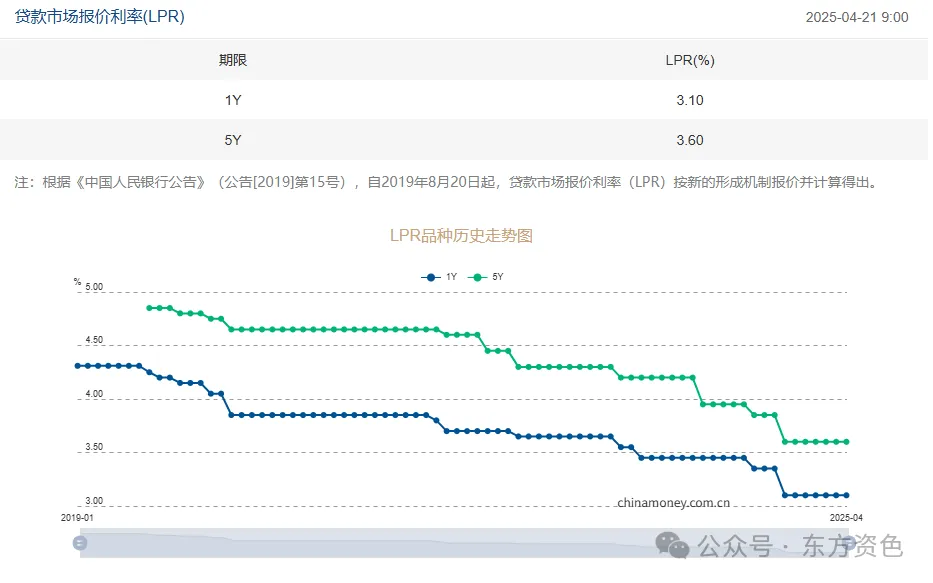Click the footnote starting with 注：根据
This screenshot has width=933, height=583.
click(x=447, y=182)
